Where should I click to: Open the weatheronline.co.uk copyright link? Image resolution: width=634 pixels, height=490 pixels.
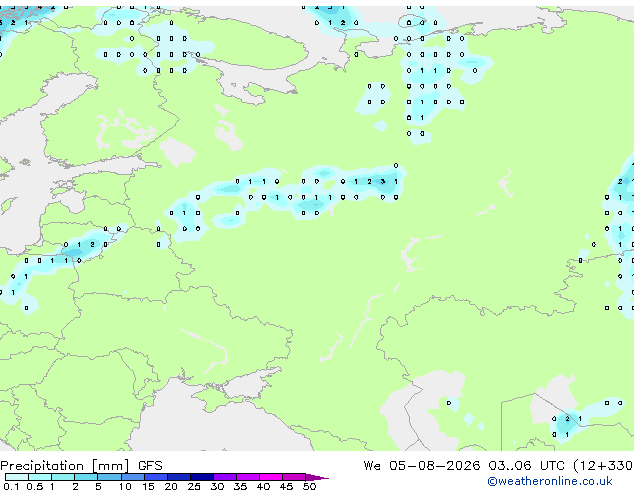(x=549, y=481)
